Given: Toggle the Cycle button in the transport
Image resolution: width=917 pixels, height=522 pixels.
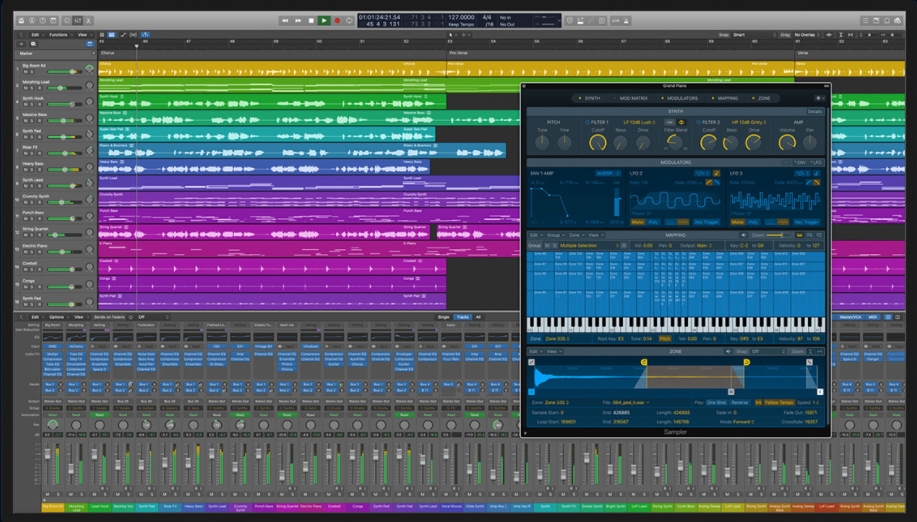Looking at the screenshot, I should point(350,20).
